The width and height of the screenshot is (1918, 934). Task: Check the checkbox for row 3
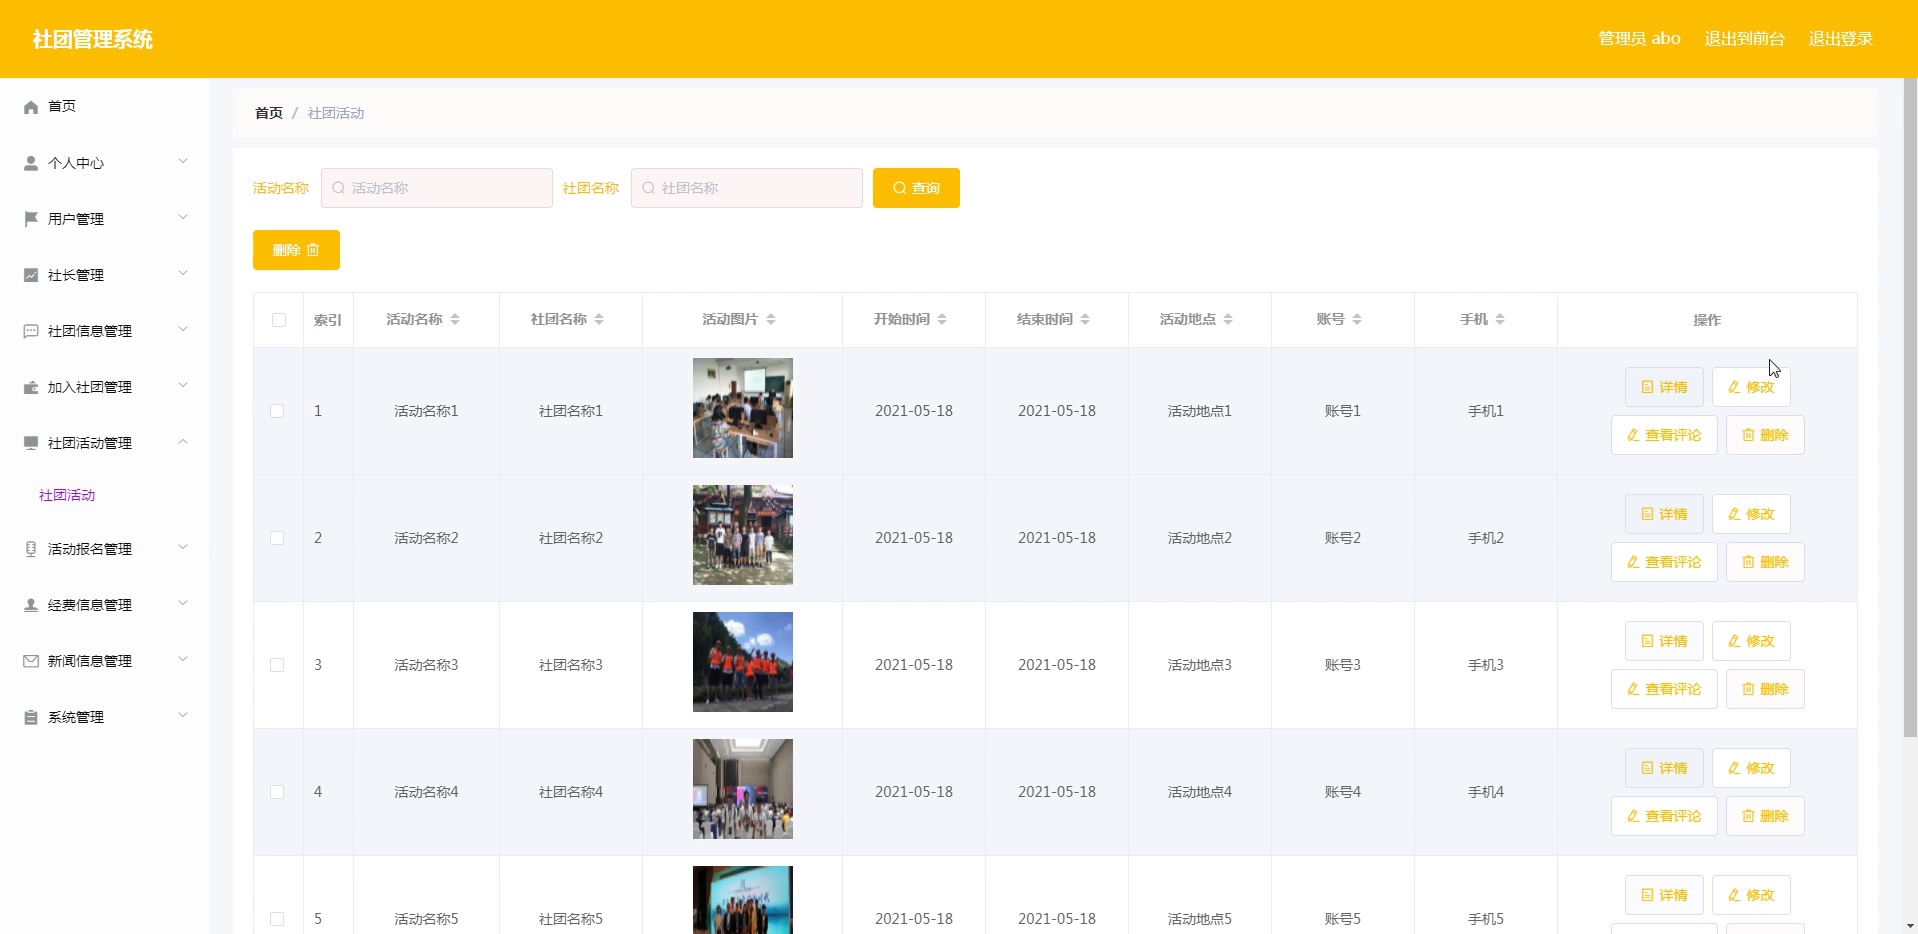point(277,665)
